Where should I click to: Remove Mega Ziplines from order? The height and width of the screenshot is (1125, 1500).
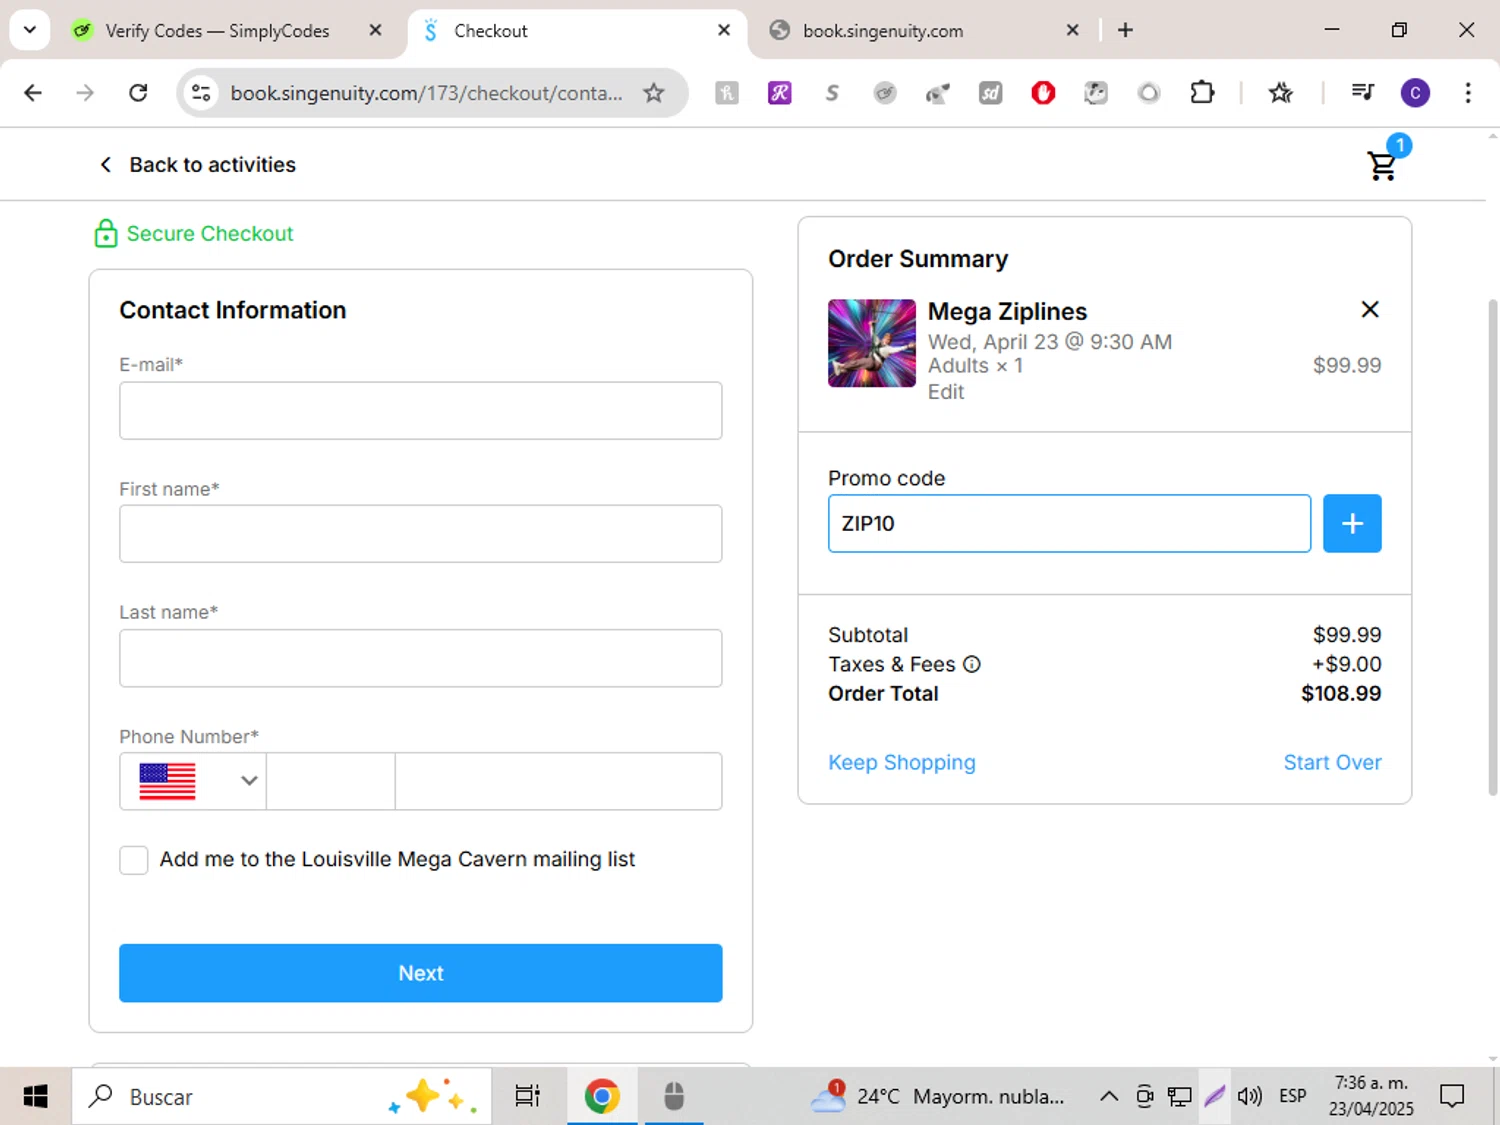point(1370,310)
